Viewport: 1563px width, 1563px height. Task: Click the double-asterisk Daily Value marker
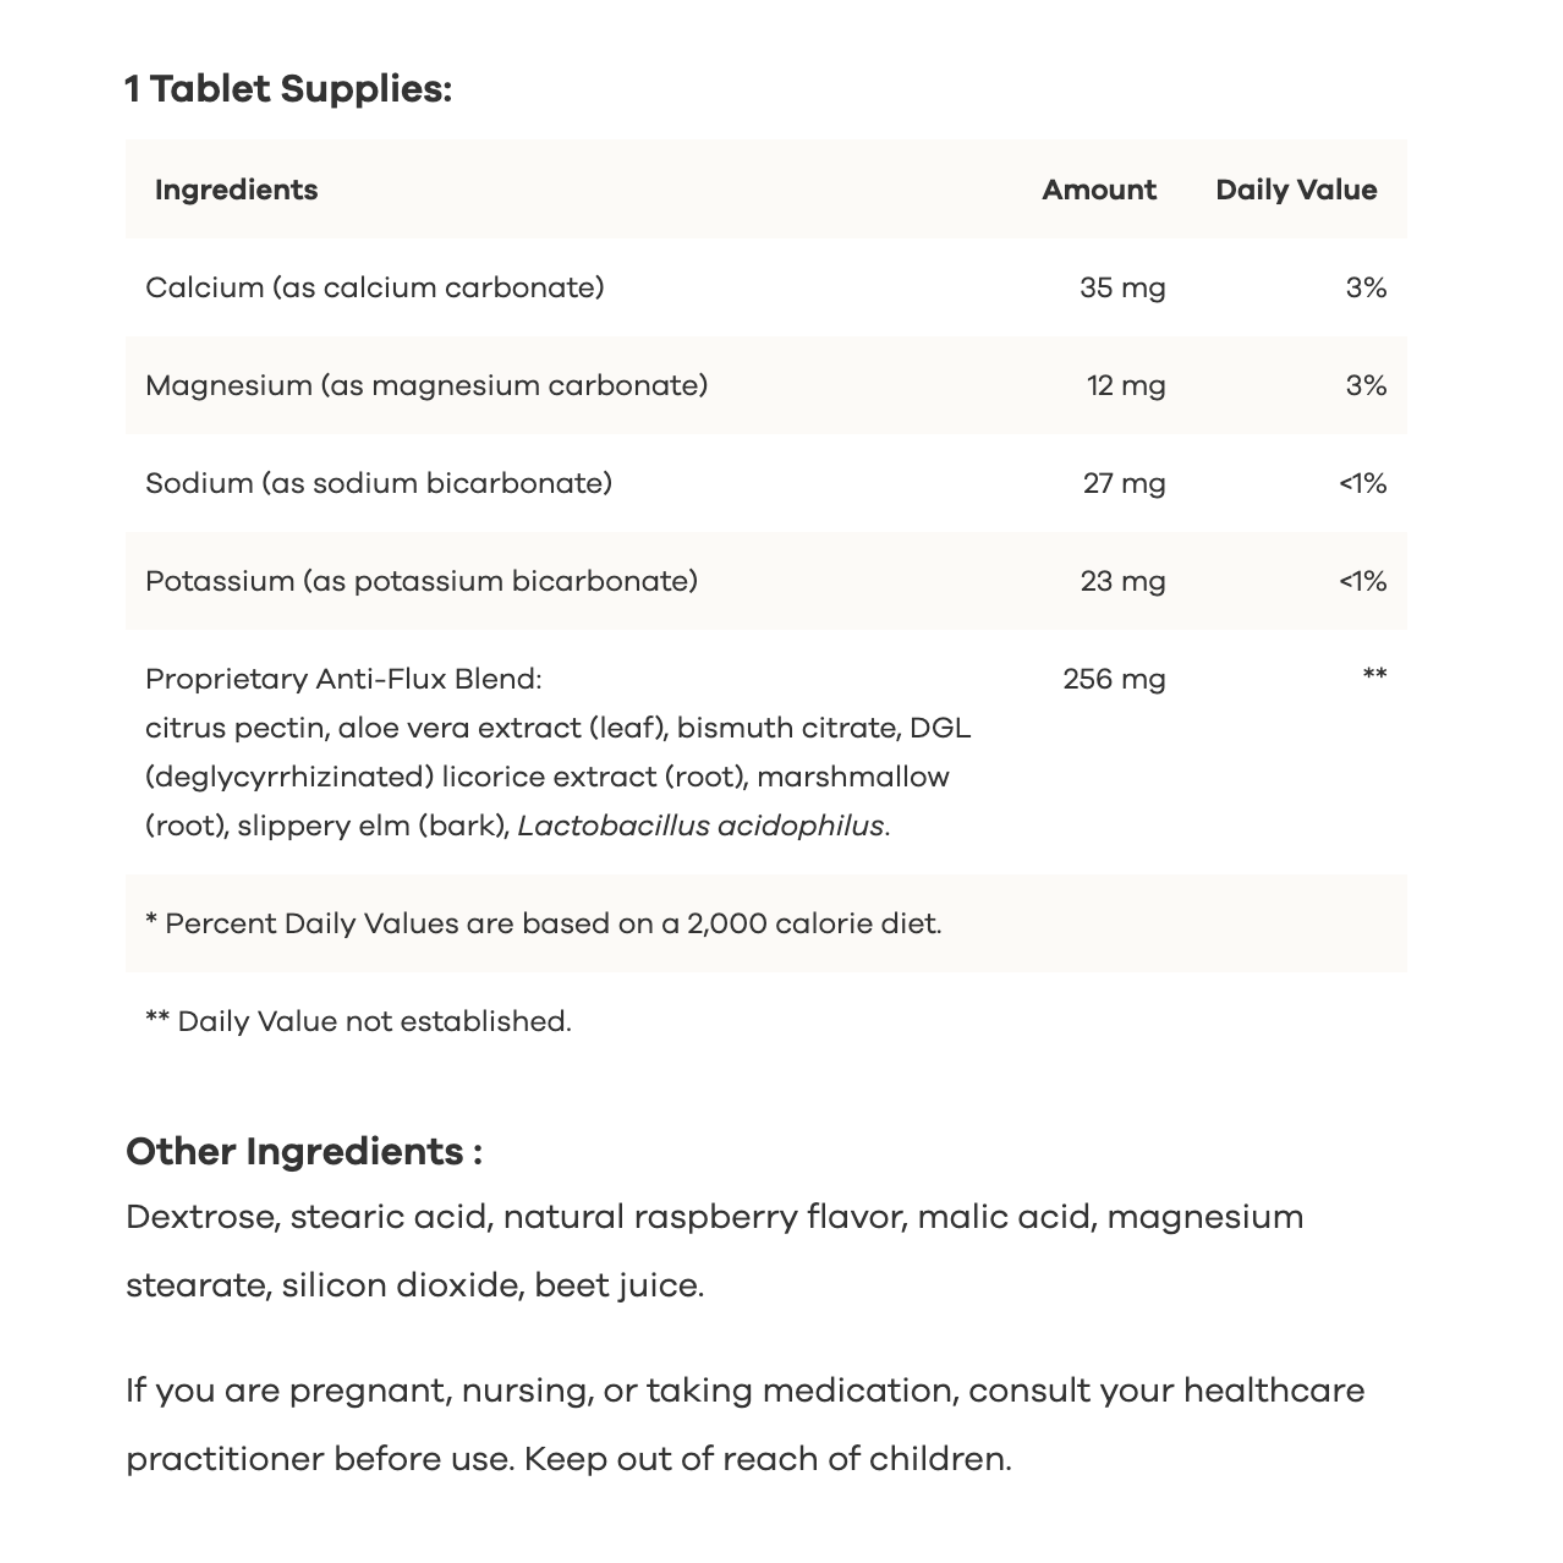click(x=1374, y=674)
